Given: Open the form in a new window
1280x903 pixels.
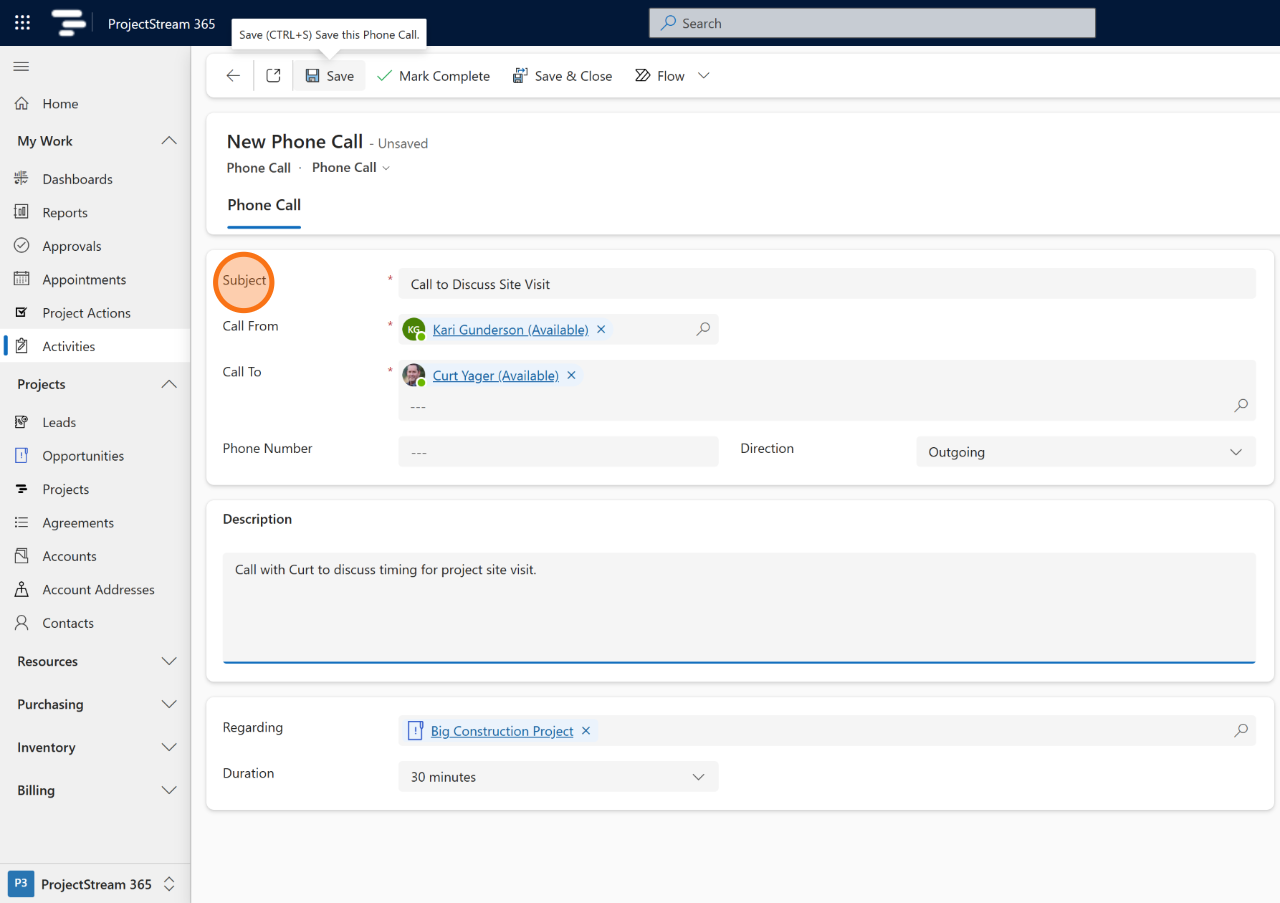Looking at the screenshot, I should click(273, 76).
